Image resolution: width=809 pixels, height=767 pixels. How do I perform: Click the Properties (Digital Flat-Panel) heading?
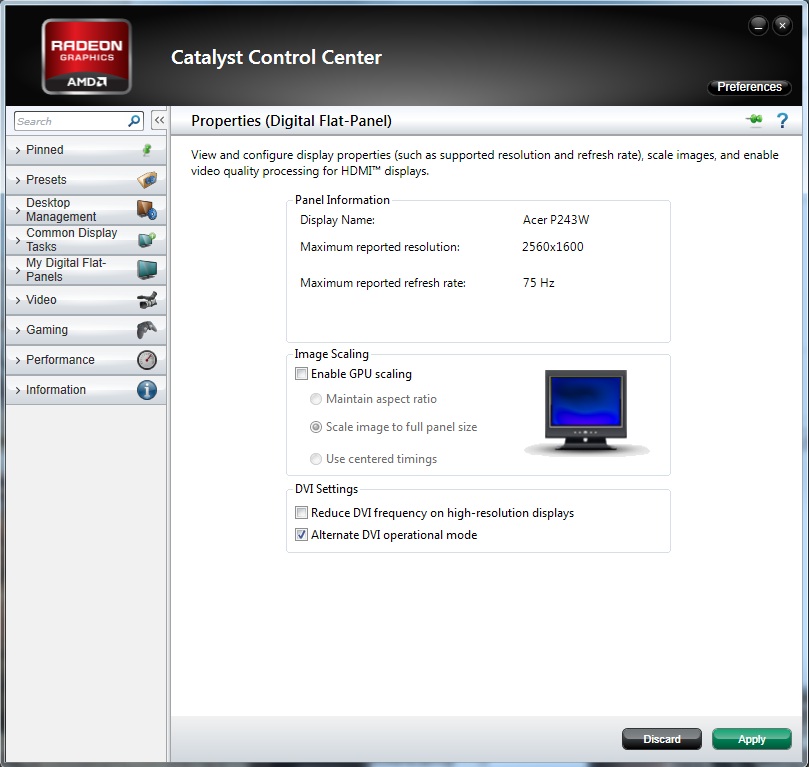[x=292, y=121]
